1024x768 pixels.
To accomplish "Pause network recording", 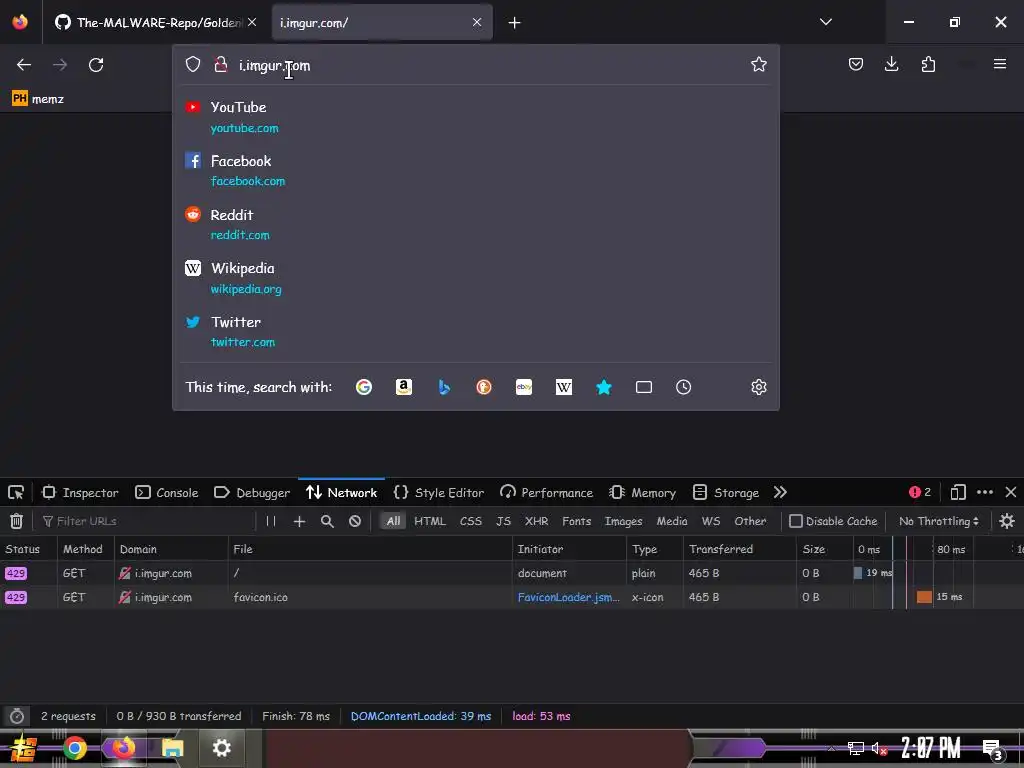I will [x=271, y=521].
